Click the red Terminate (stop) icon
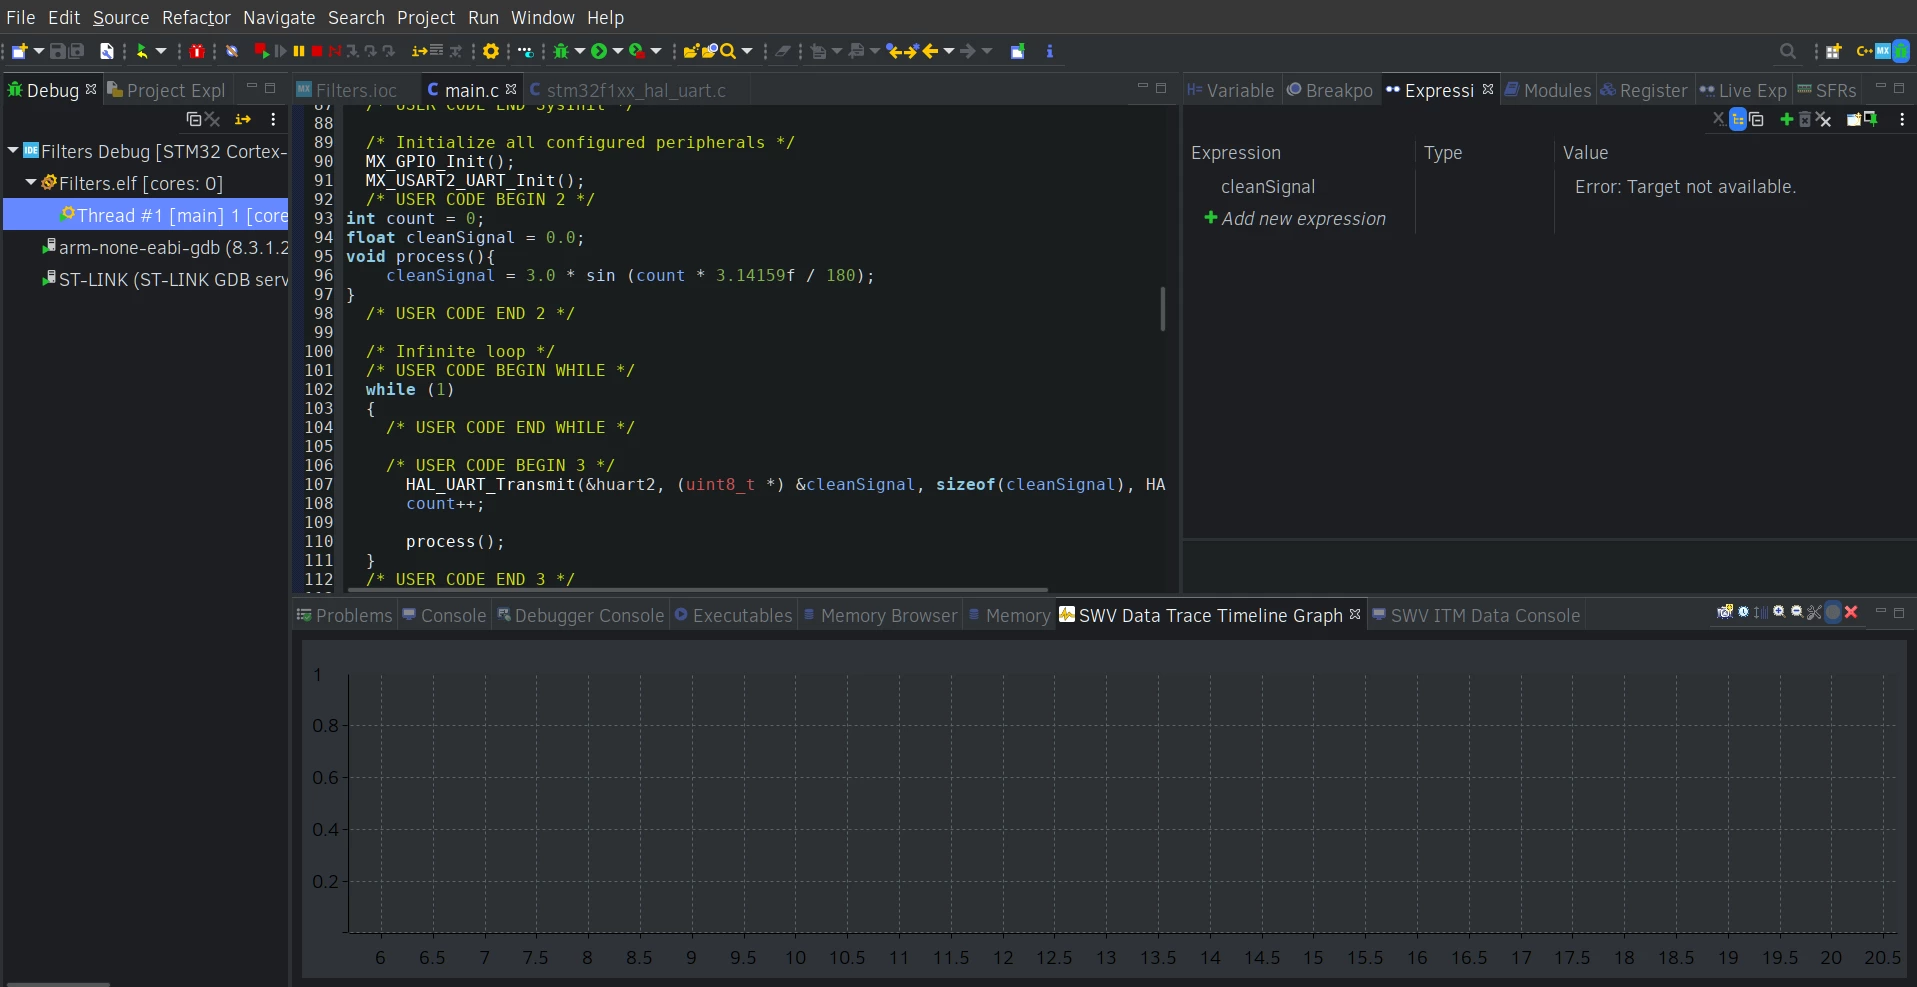This screenshot has height=987, width=1917. click(317, 51)
